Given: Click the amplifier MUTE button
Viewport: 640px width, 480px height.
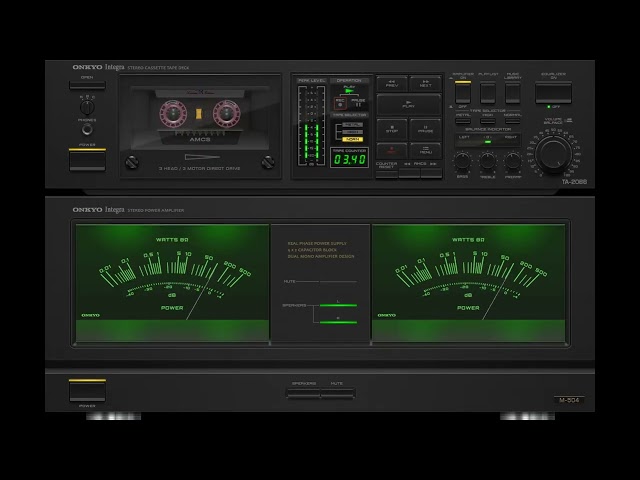Looking at the screenshot, I should click(x=337, y=393).
